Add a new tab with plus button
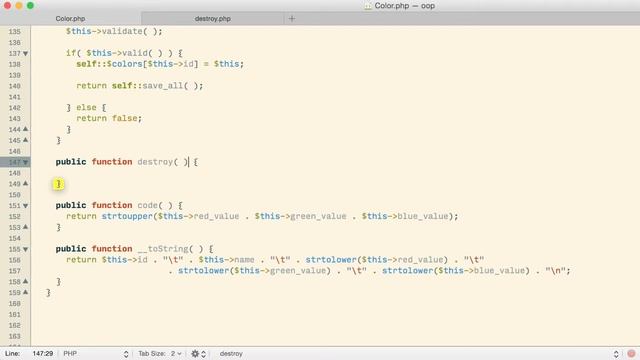 291,18
